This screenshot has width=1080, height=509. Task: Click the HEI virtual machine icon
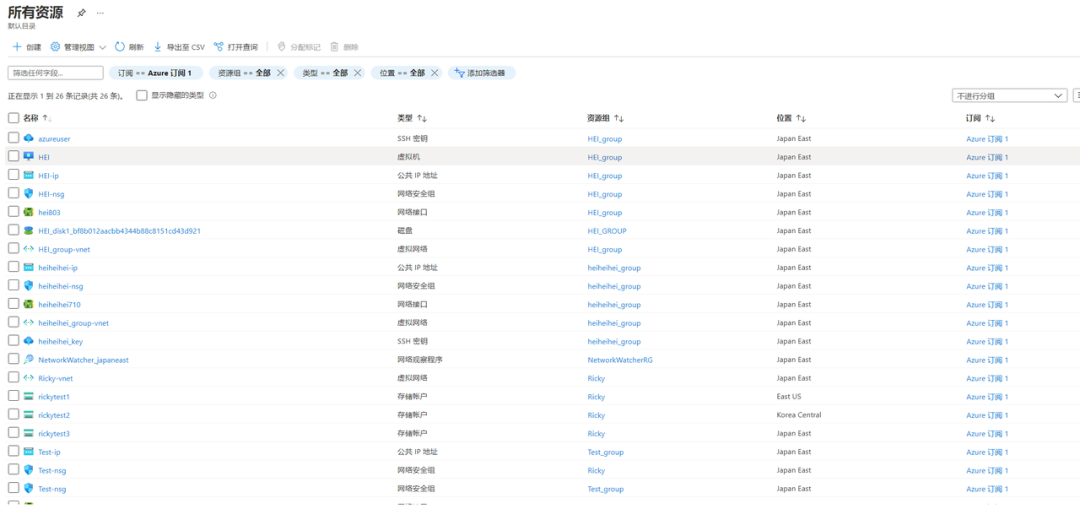[x=28, y=156]
